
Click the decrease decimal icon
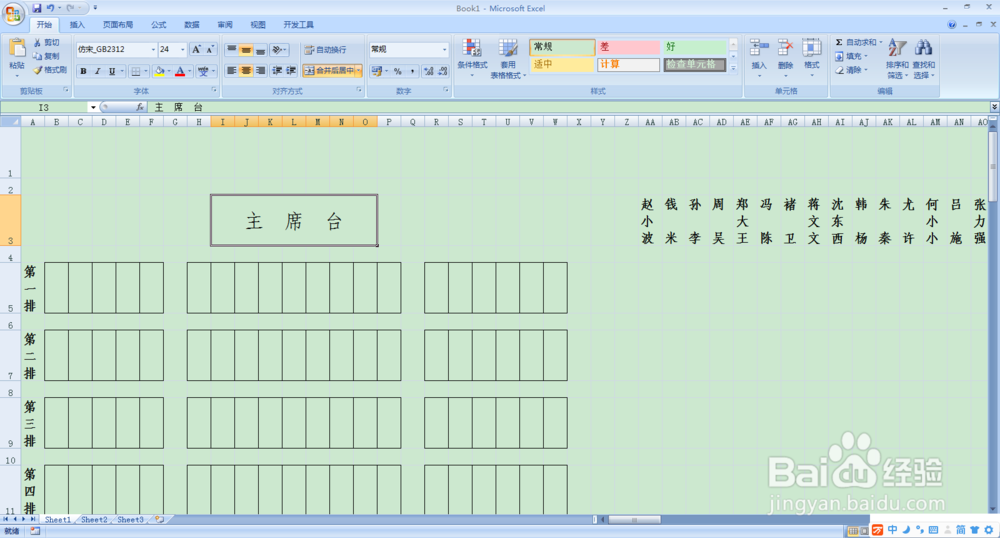443,71
